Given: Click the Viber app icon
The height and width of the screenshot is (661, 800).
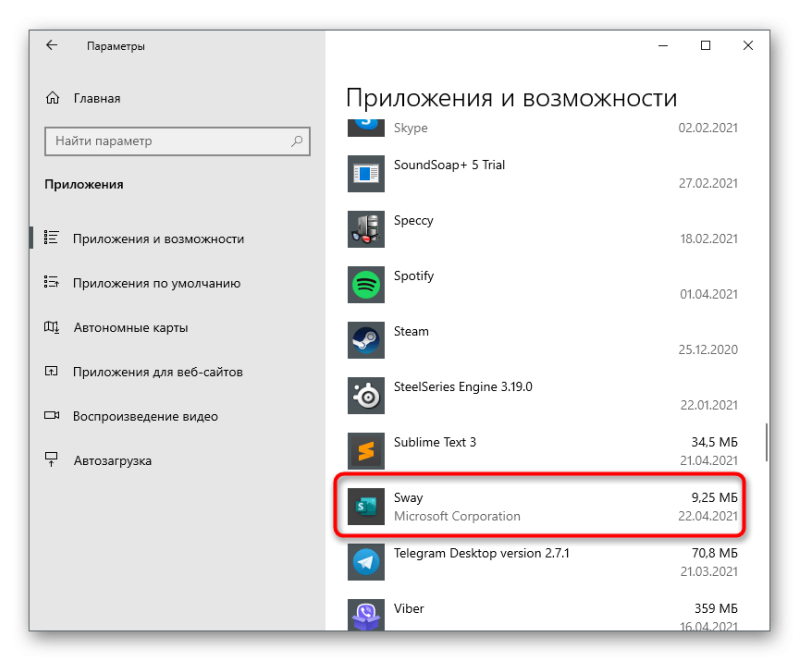Looking at the screenshot, I should point(366,615).
